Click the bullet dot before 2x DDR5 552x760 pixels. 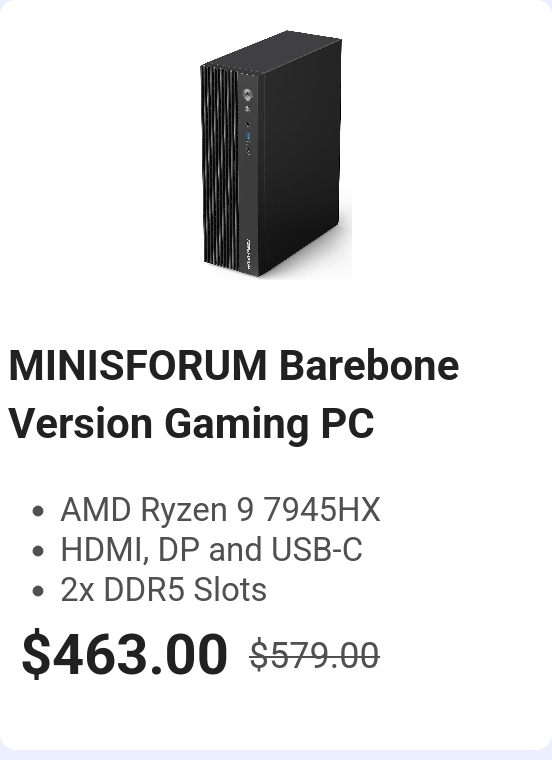tap(38, 591)
